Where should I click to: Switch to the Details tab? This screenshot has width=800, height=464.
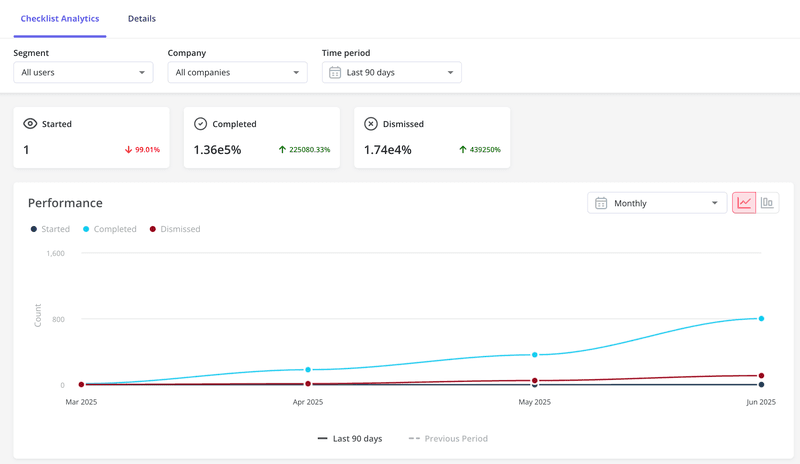[x=142, y=19]
